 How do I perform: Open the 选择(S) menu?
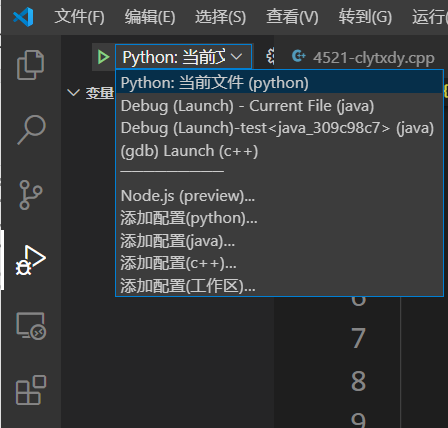[220, 17]
